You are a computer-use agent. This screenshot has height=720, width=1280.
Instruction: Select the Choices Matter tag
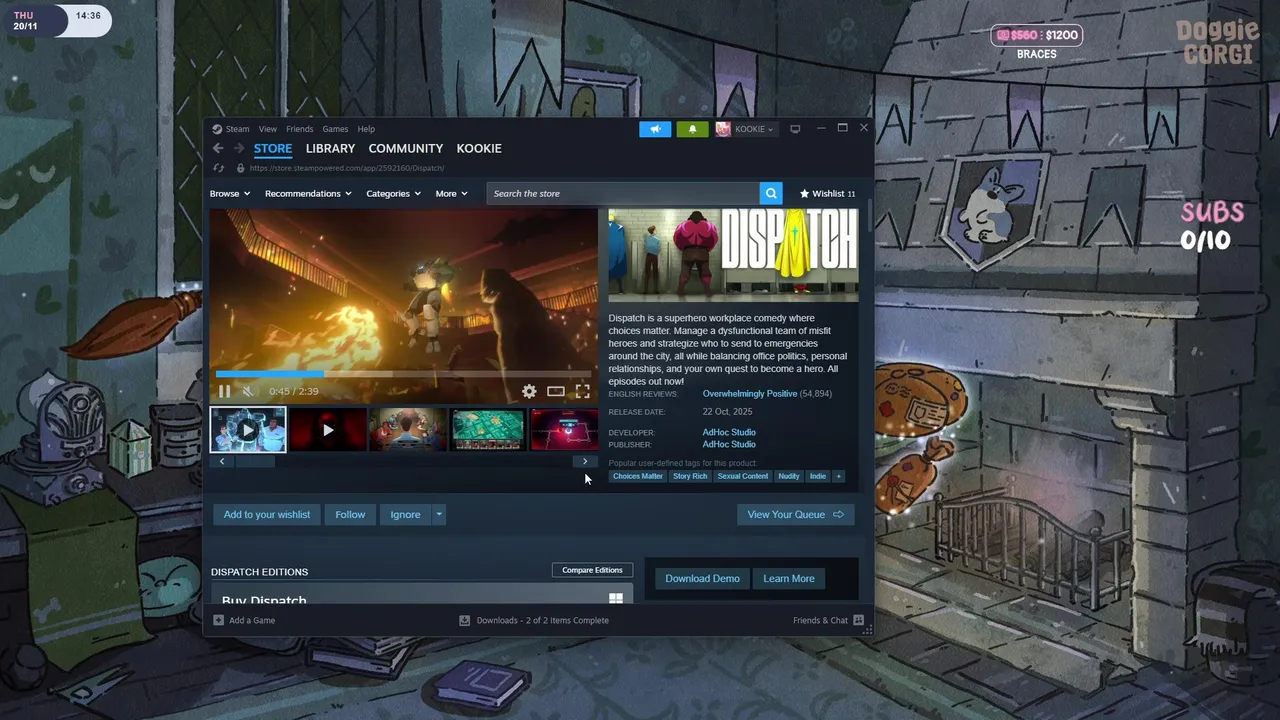638,476
